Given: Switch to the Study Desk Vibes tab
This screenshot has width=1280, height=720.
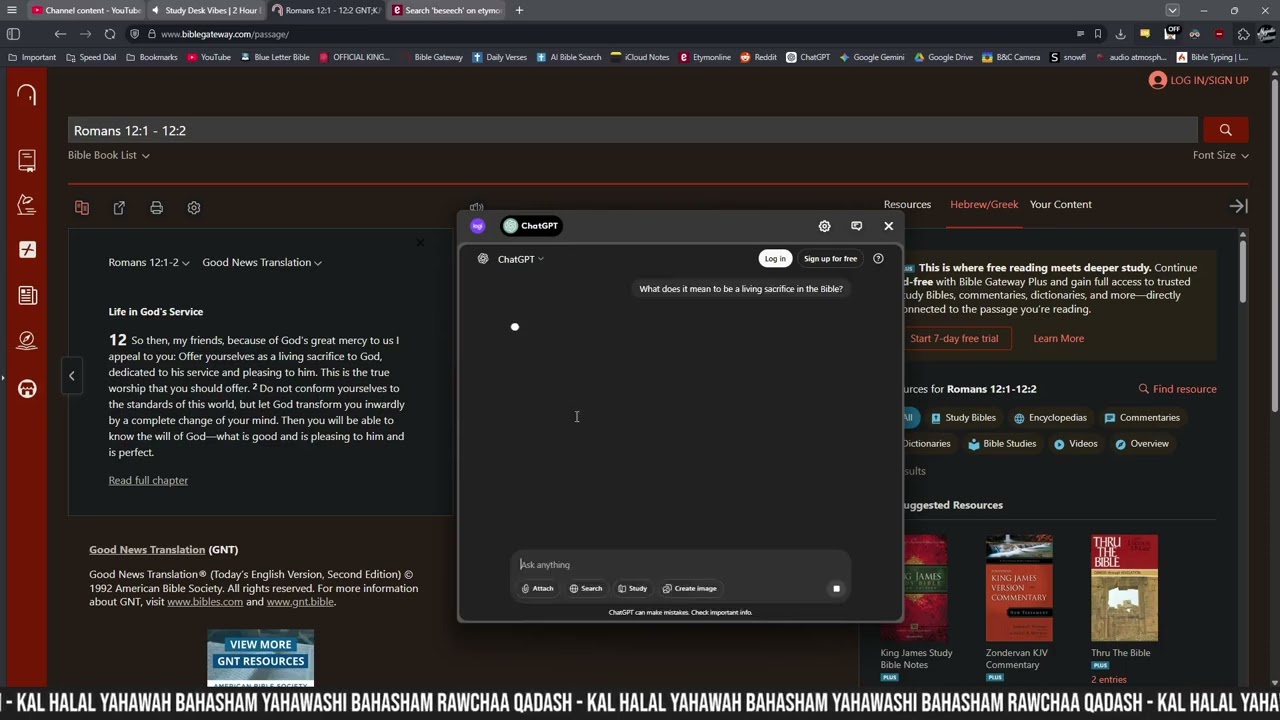Looking at the screenshot, I should pos(205,10).
